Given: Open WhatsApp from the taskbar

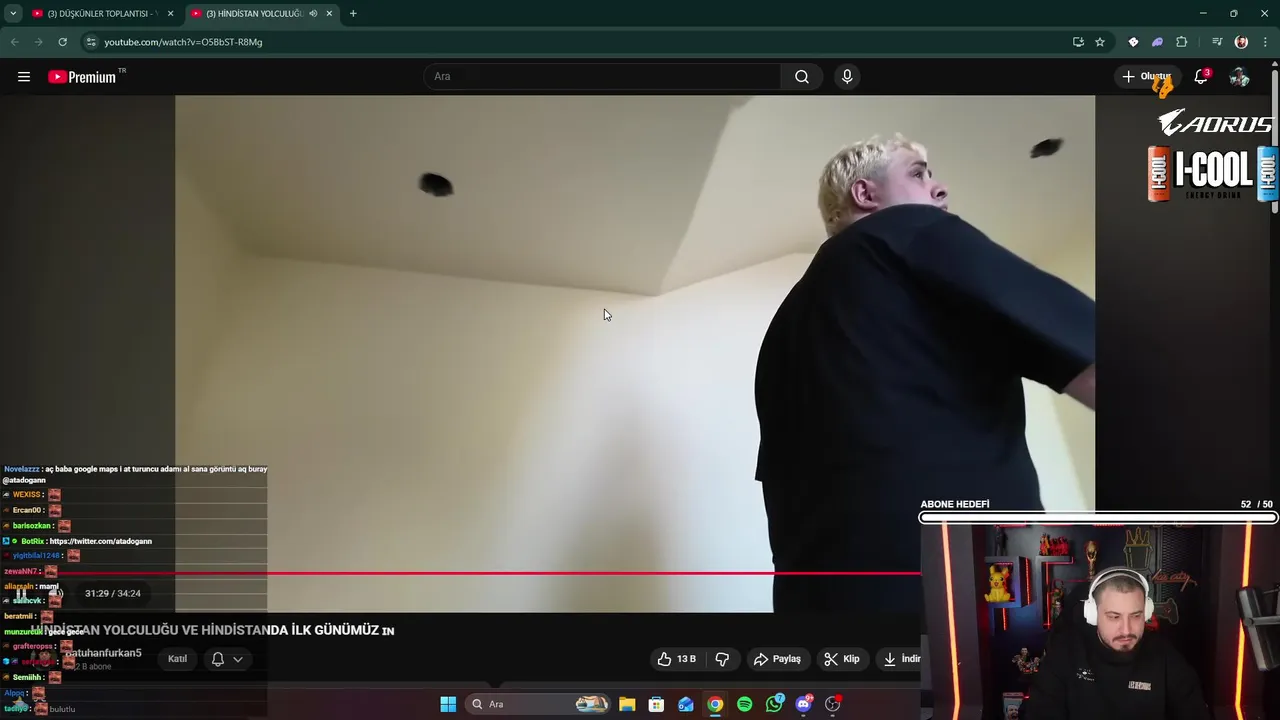Looking at the screenshot, I should pyautogui.click(x=774, y=704).
